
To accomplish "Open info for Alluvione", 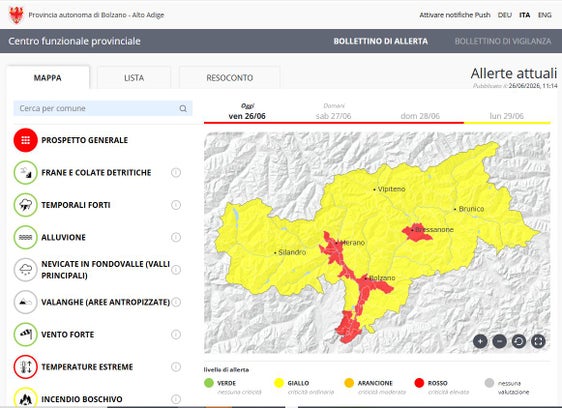I will coord(176,237).
